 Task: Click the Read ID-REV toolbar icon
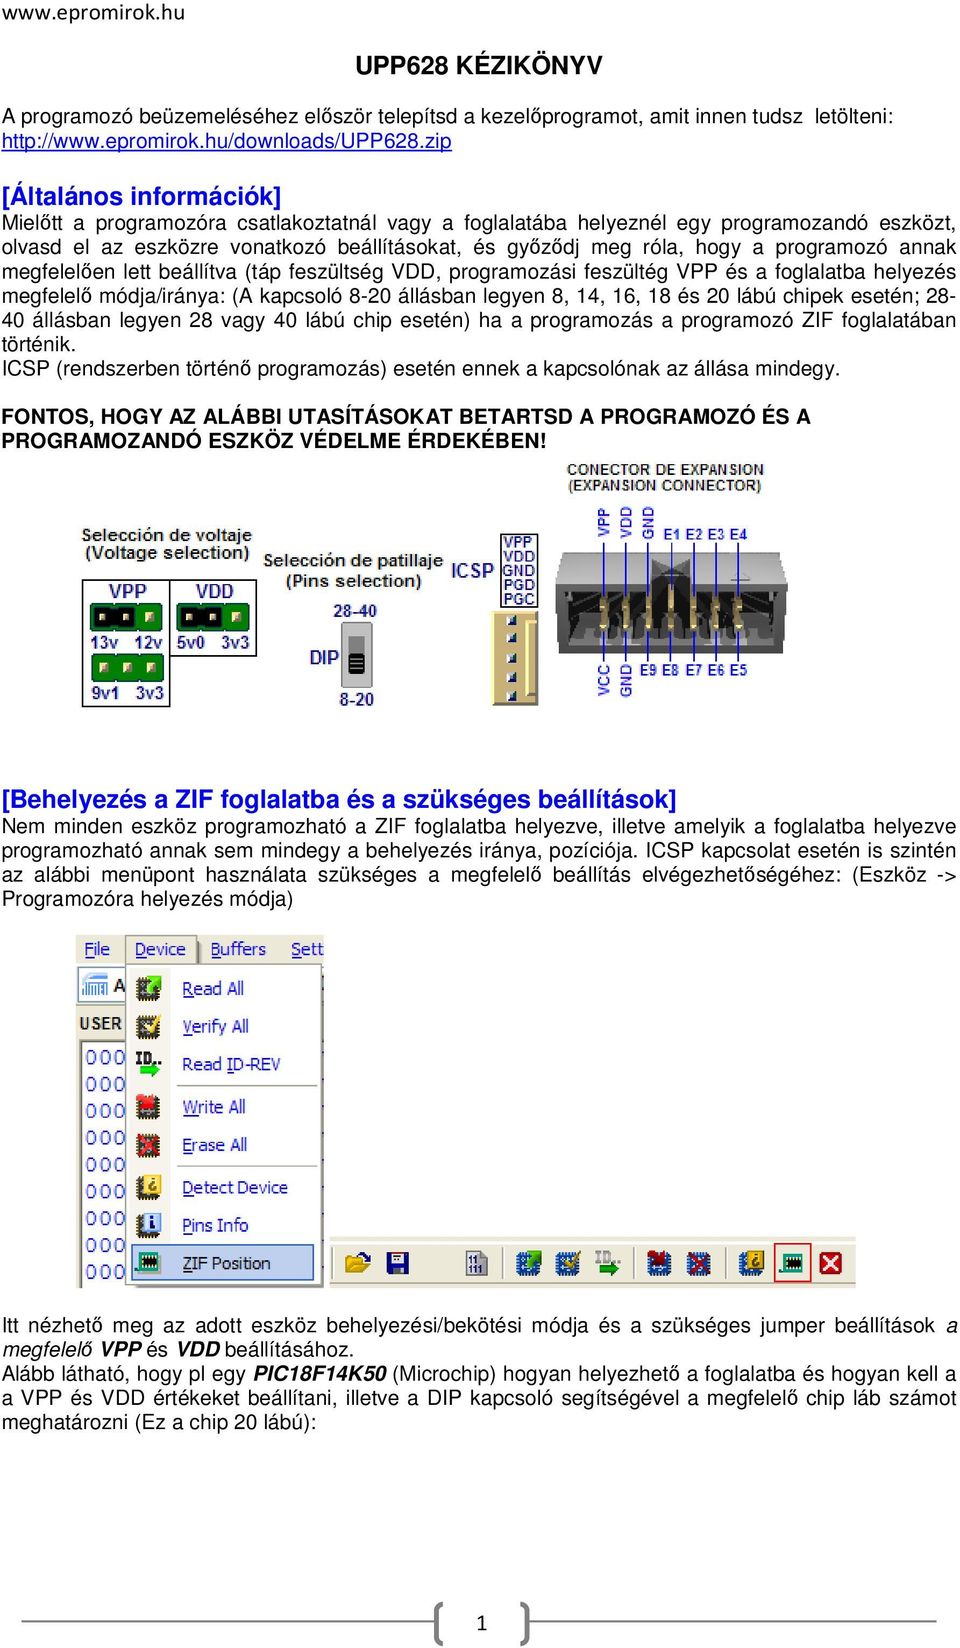[607, 1263]
